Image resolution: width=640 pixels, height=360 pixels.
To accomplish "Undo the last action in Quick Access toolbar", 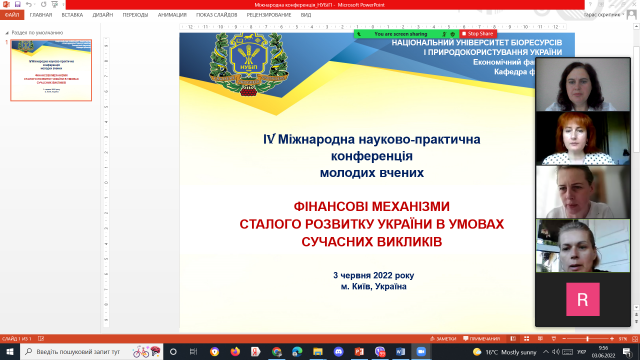I will pos(29,4).
